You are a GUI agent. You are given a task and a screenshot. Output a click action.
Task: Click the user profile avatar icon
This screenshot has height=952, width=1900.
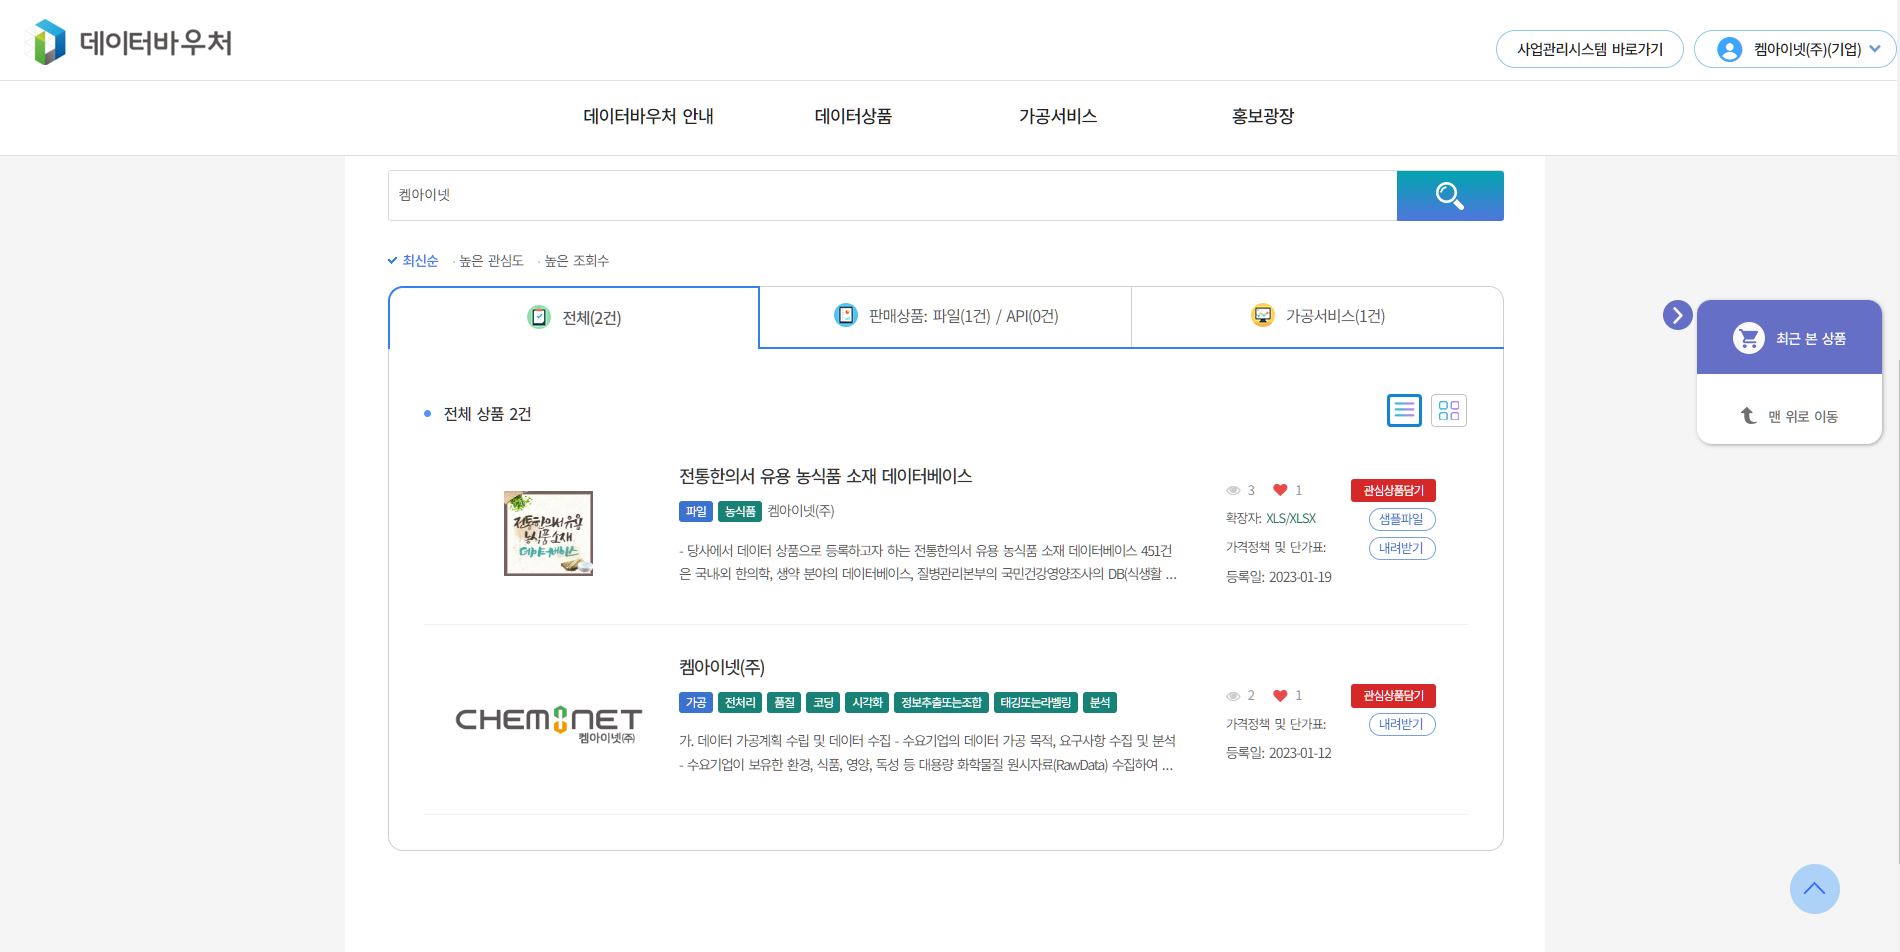coord(1729,49)
